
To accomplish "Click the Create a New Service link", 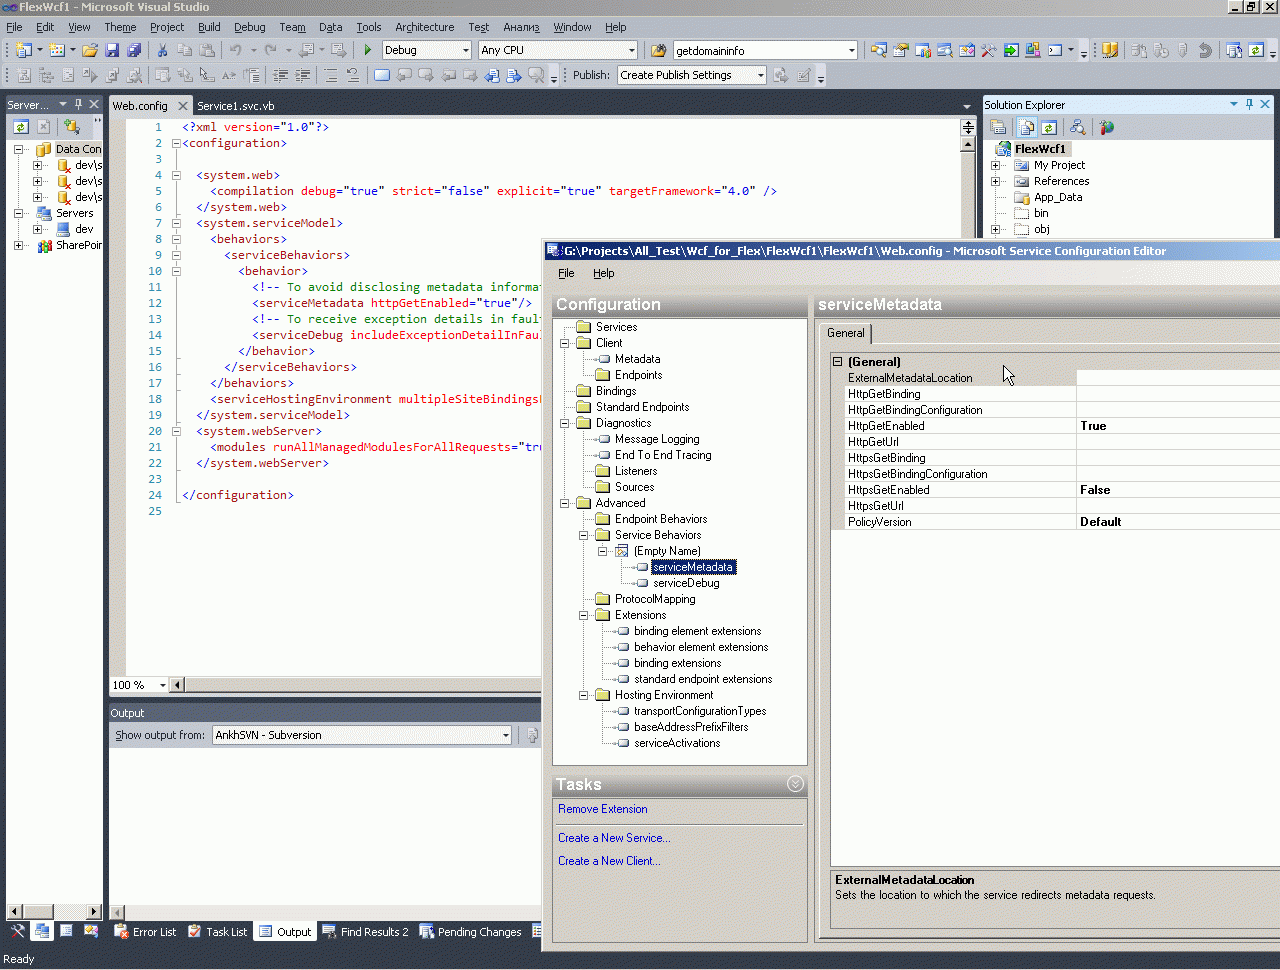I will (614, 838).
